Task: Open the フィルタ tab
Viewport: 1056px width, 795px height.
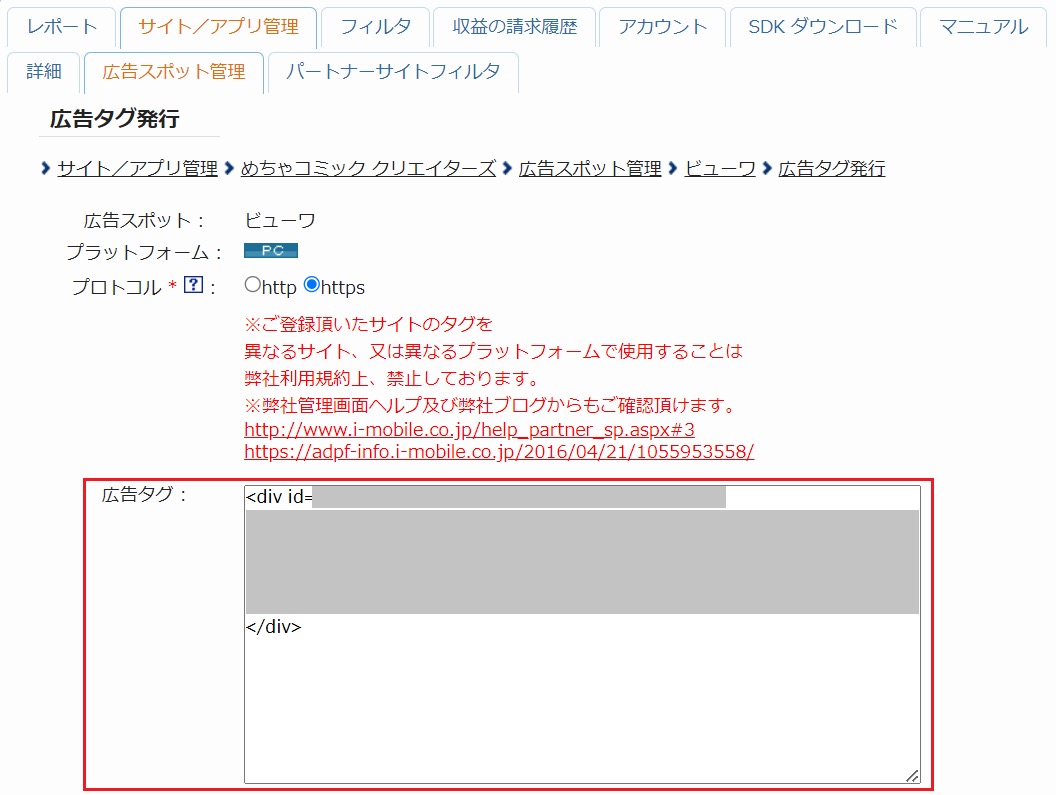Action: 375,27
